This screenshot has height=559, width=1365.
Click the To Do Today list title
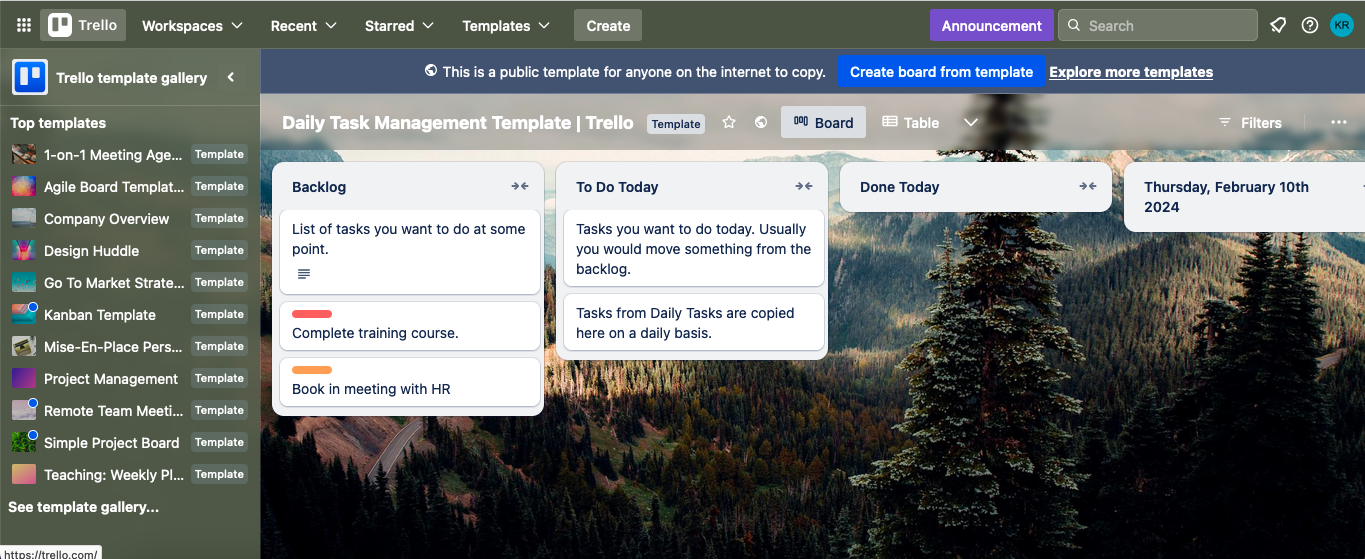[x=617, y=186]
